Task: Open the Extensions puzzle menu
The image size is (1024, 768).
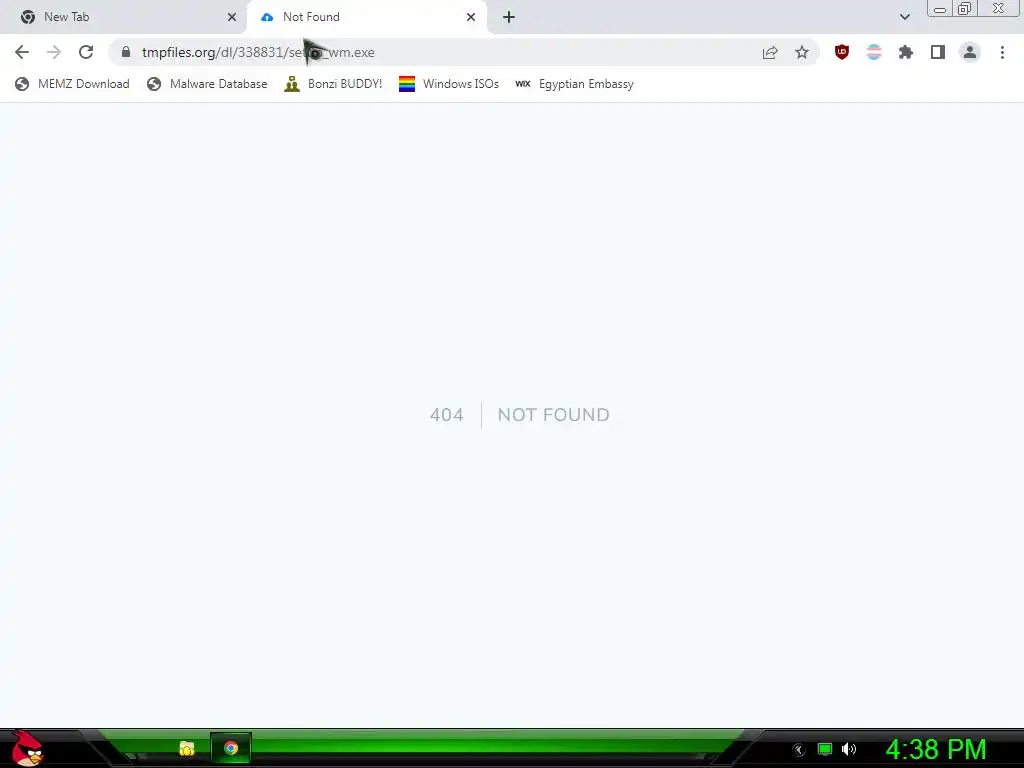Action: click(x=906, y=52)
